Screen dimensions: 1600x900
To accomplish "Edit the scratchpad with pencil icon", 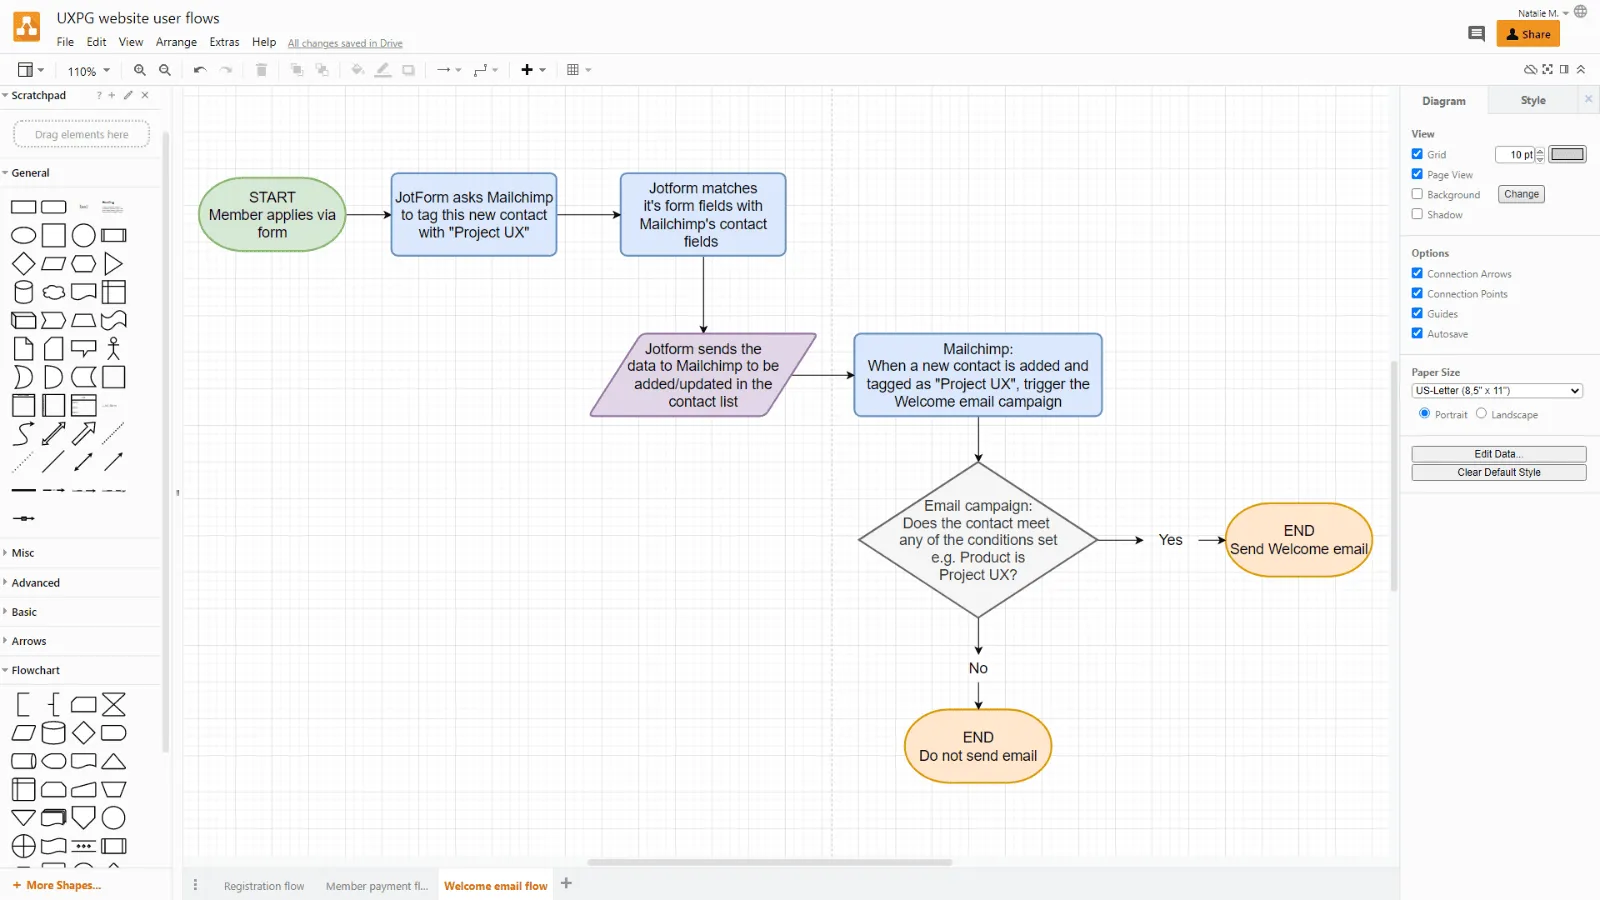I will click(128, 95).
